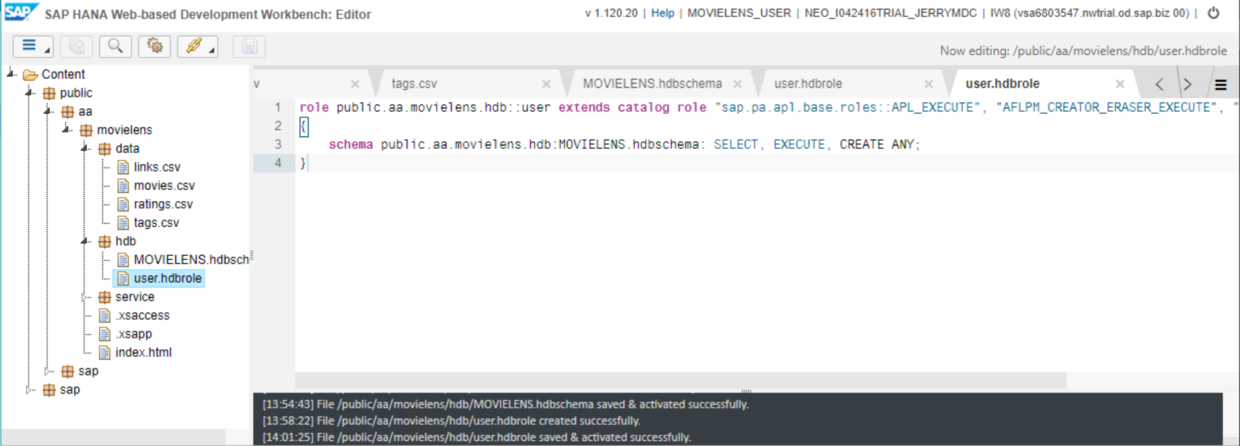Click the links.csv file icon
The image size is (1240, 446).
(x=123, y=167)
